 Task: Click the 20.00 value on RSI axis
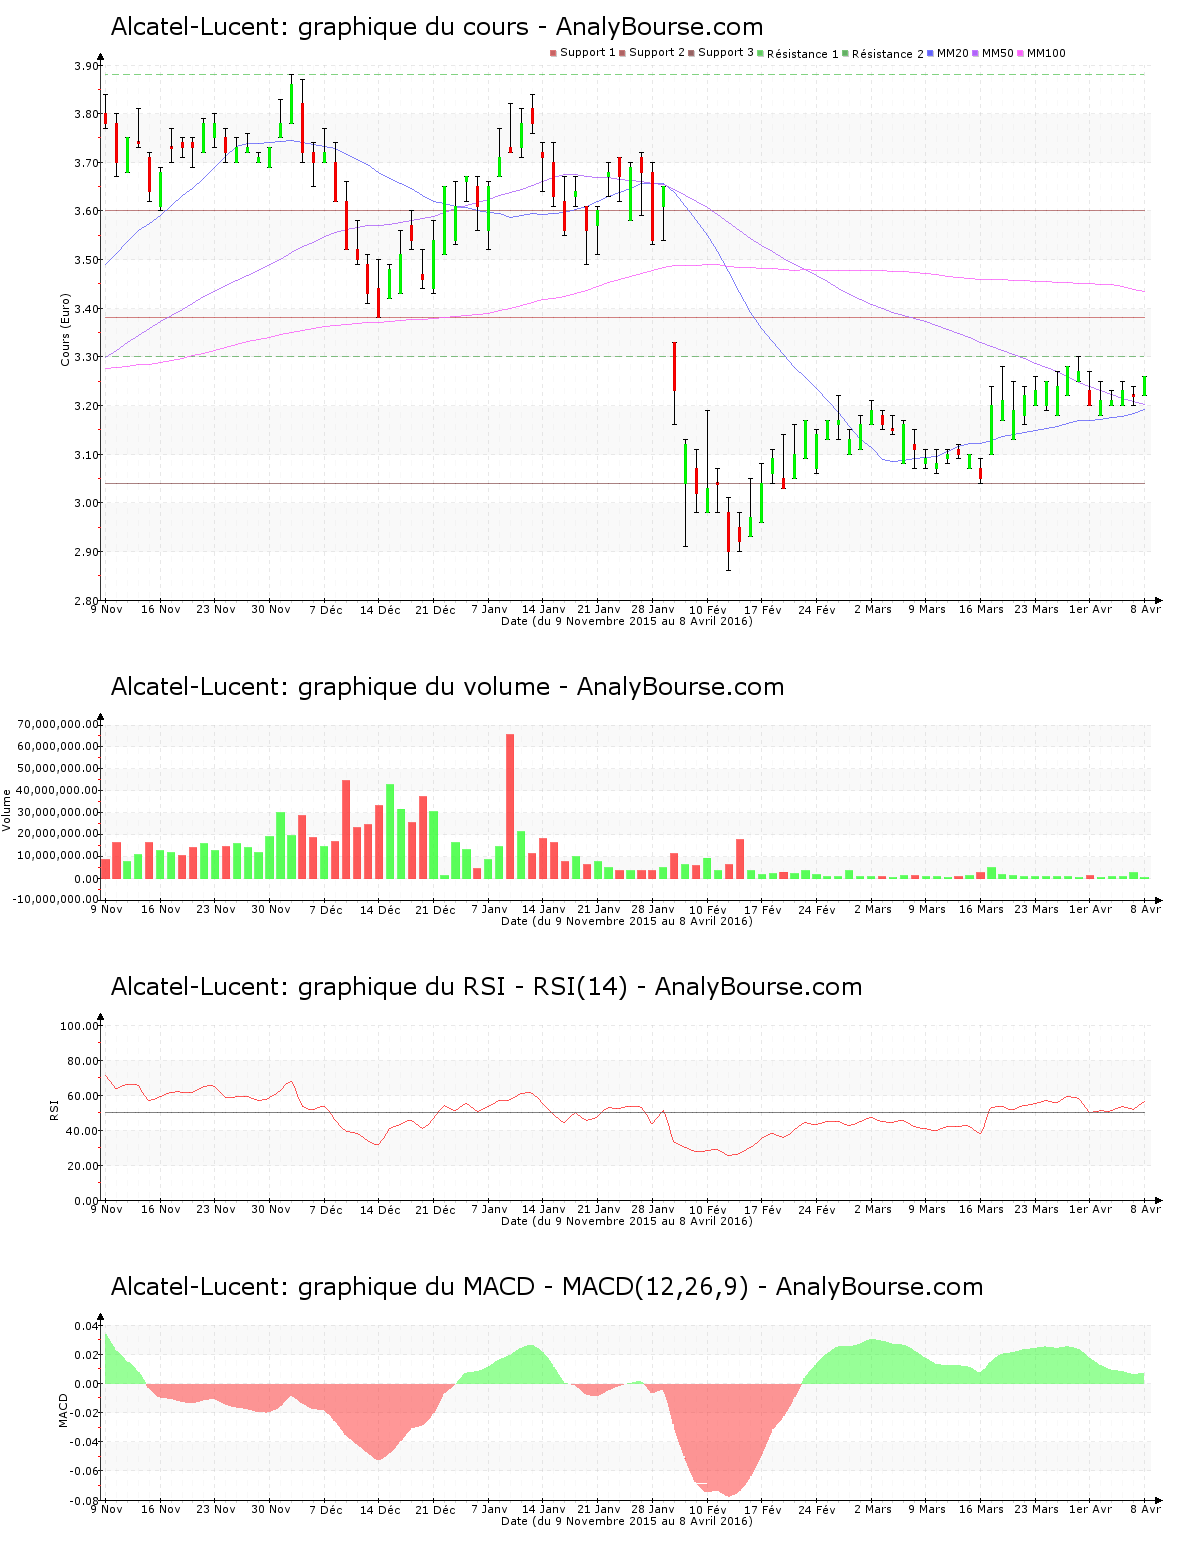point(83,1166)
